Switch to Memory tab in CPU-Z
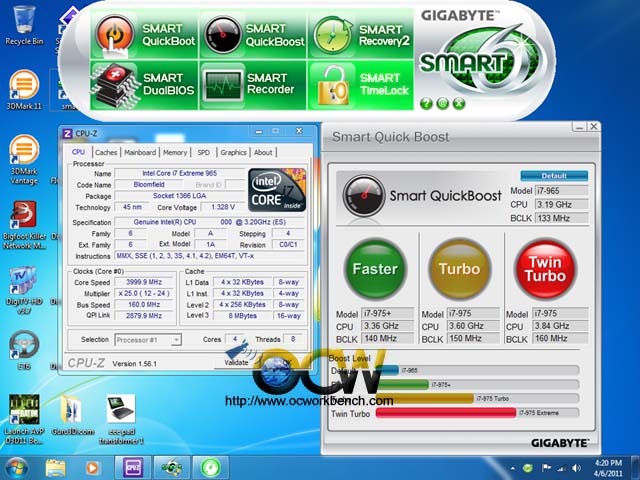Viewport: 640px width, 480px height. [175, 153]
